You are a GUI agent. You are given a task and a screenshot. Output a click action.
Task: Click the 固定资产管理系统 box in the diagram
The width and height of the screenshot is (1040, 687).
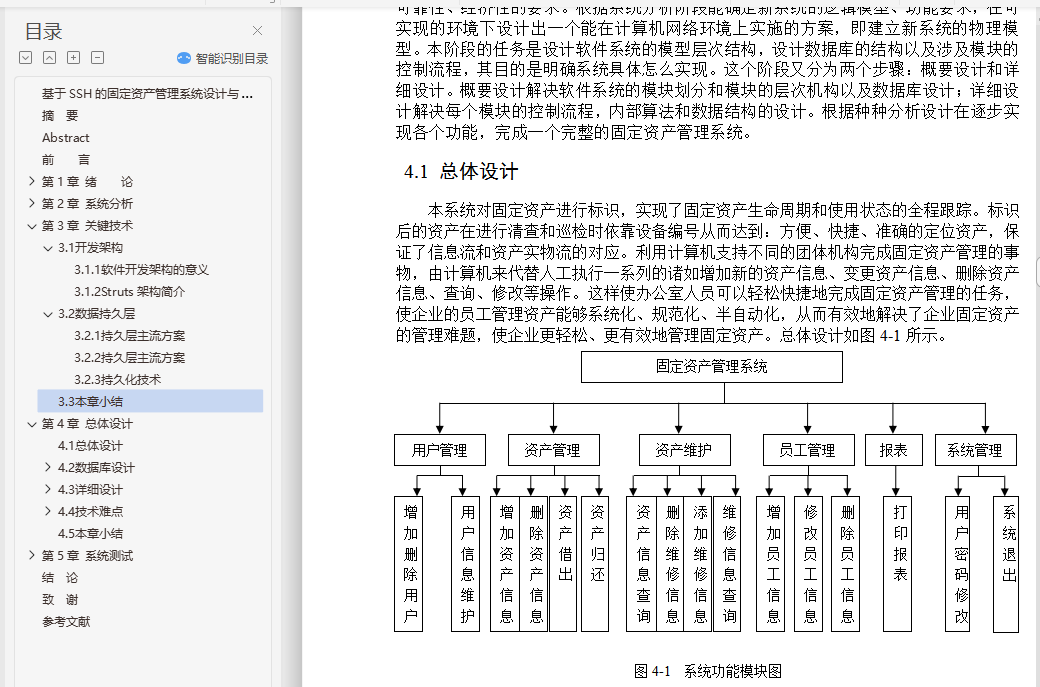712,367
